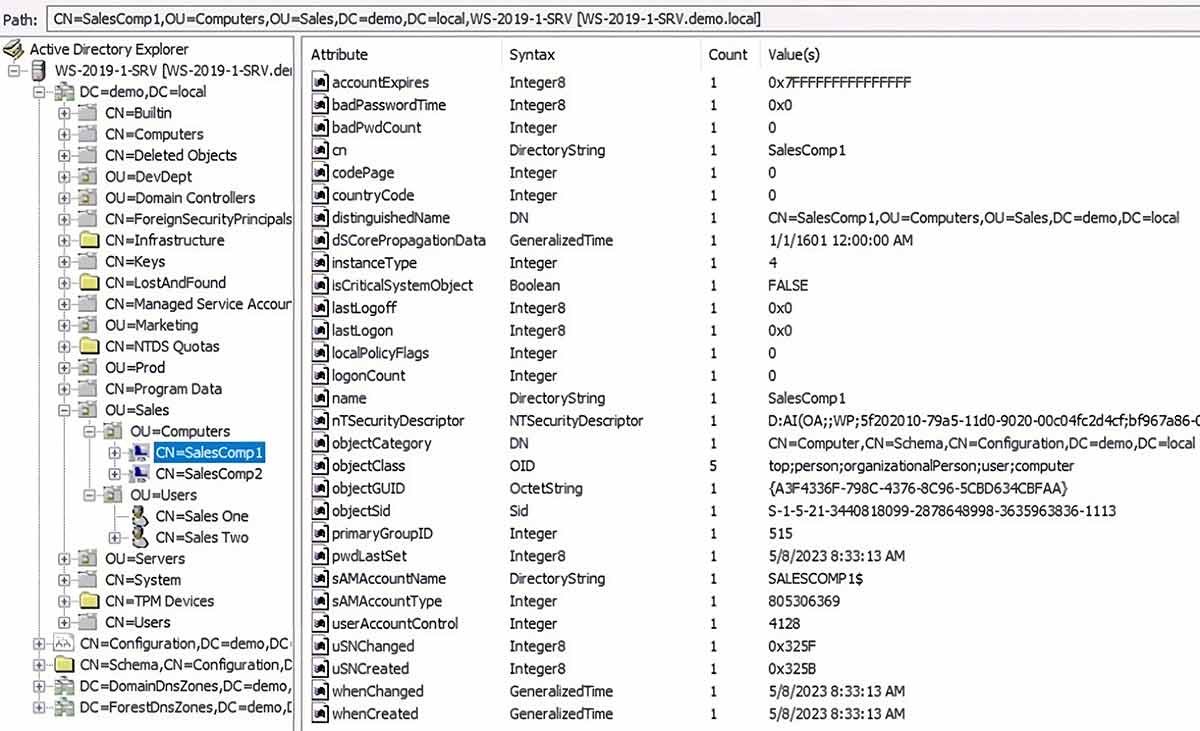Collapse the OU=Sales node
The width and height of the screenshot is (1200, 731).
[x=65, y=410]
